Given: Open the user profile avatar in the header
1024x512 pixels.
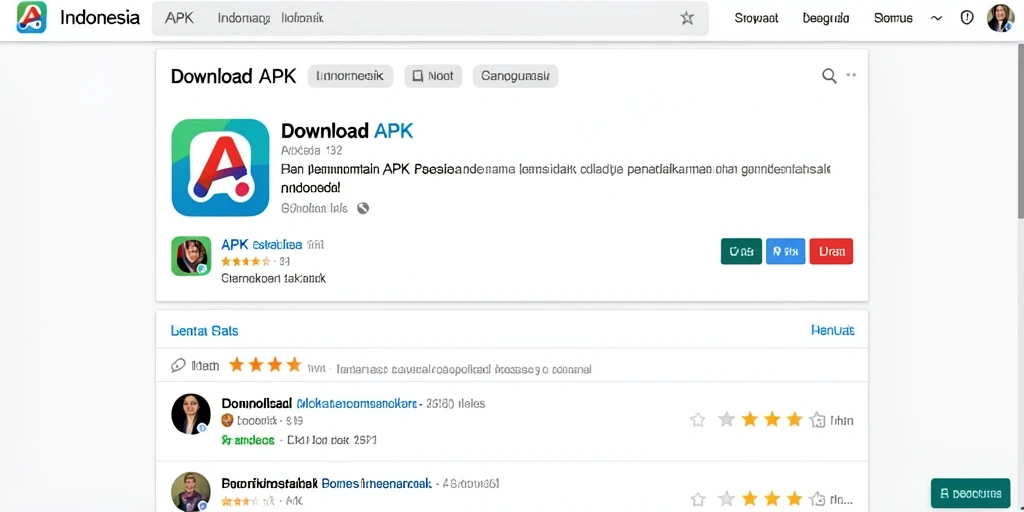Looking at the screenshot, I should 1000,18.
